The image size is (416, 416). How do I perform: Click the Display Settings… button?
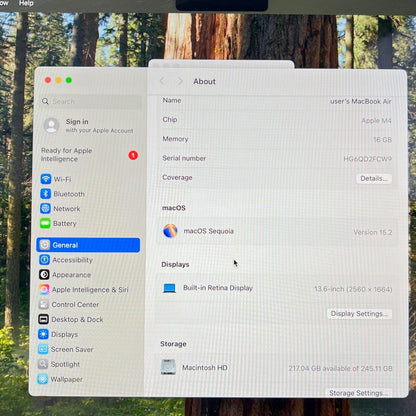pyautogui.click(x=359, y=314)
